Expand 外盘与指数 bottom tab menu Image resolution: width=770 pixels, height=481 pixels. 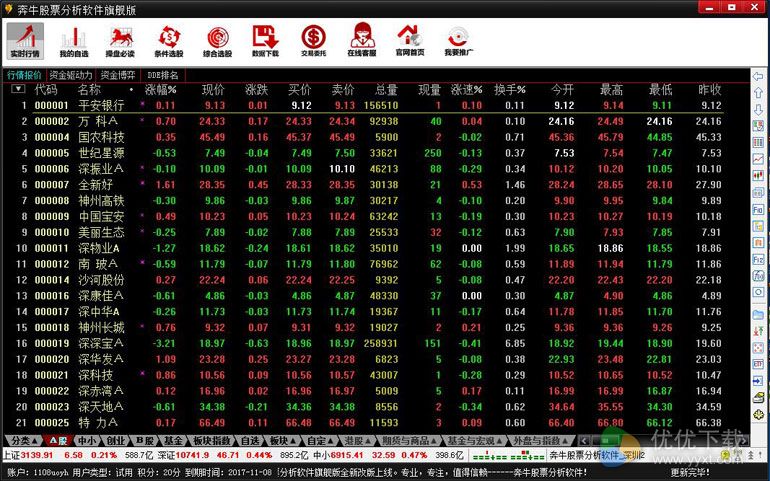tap(541, 441)
